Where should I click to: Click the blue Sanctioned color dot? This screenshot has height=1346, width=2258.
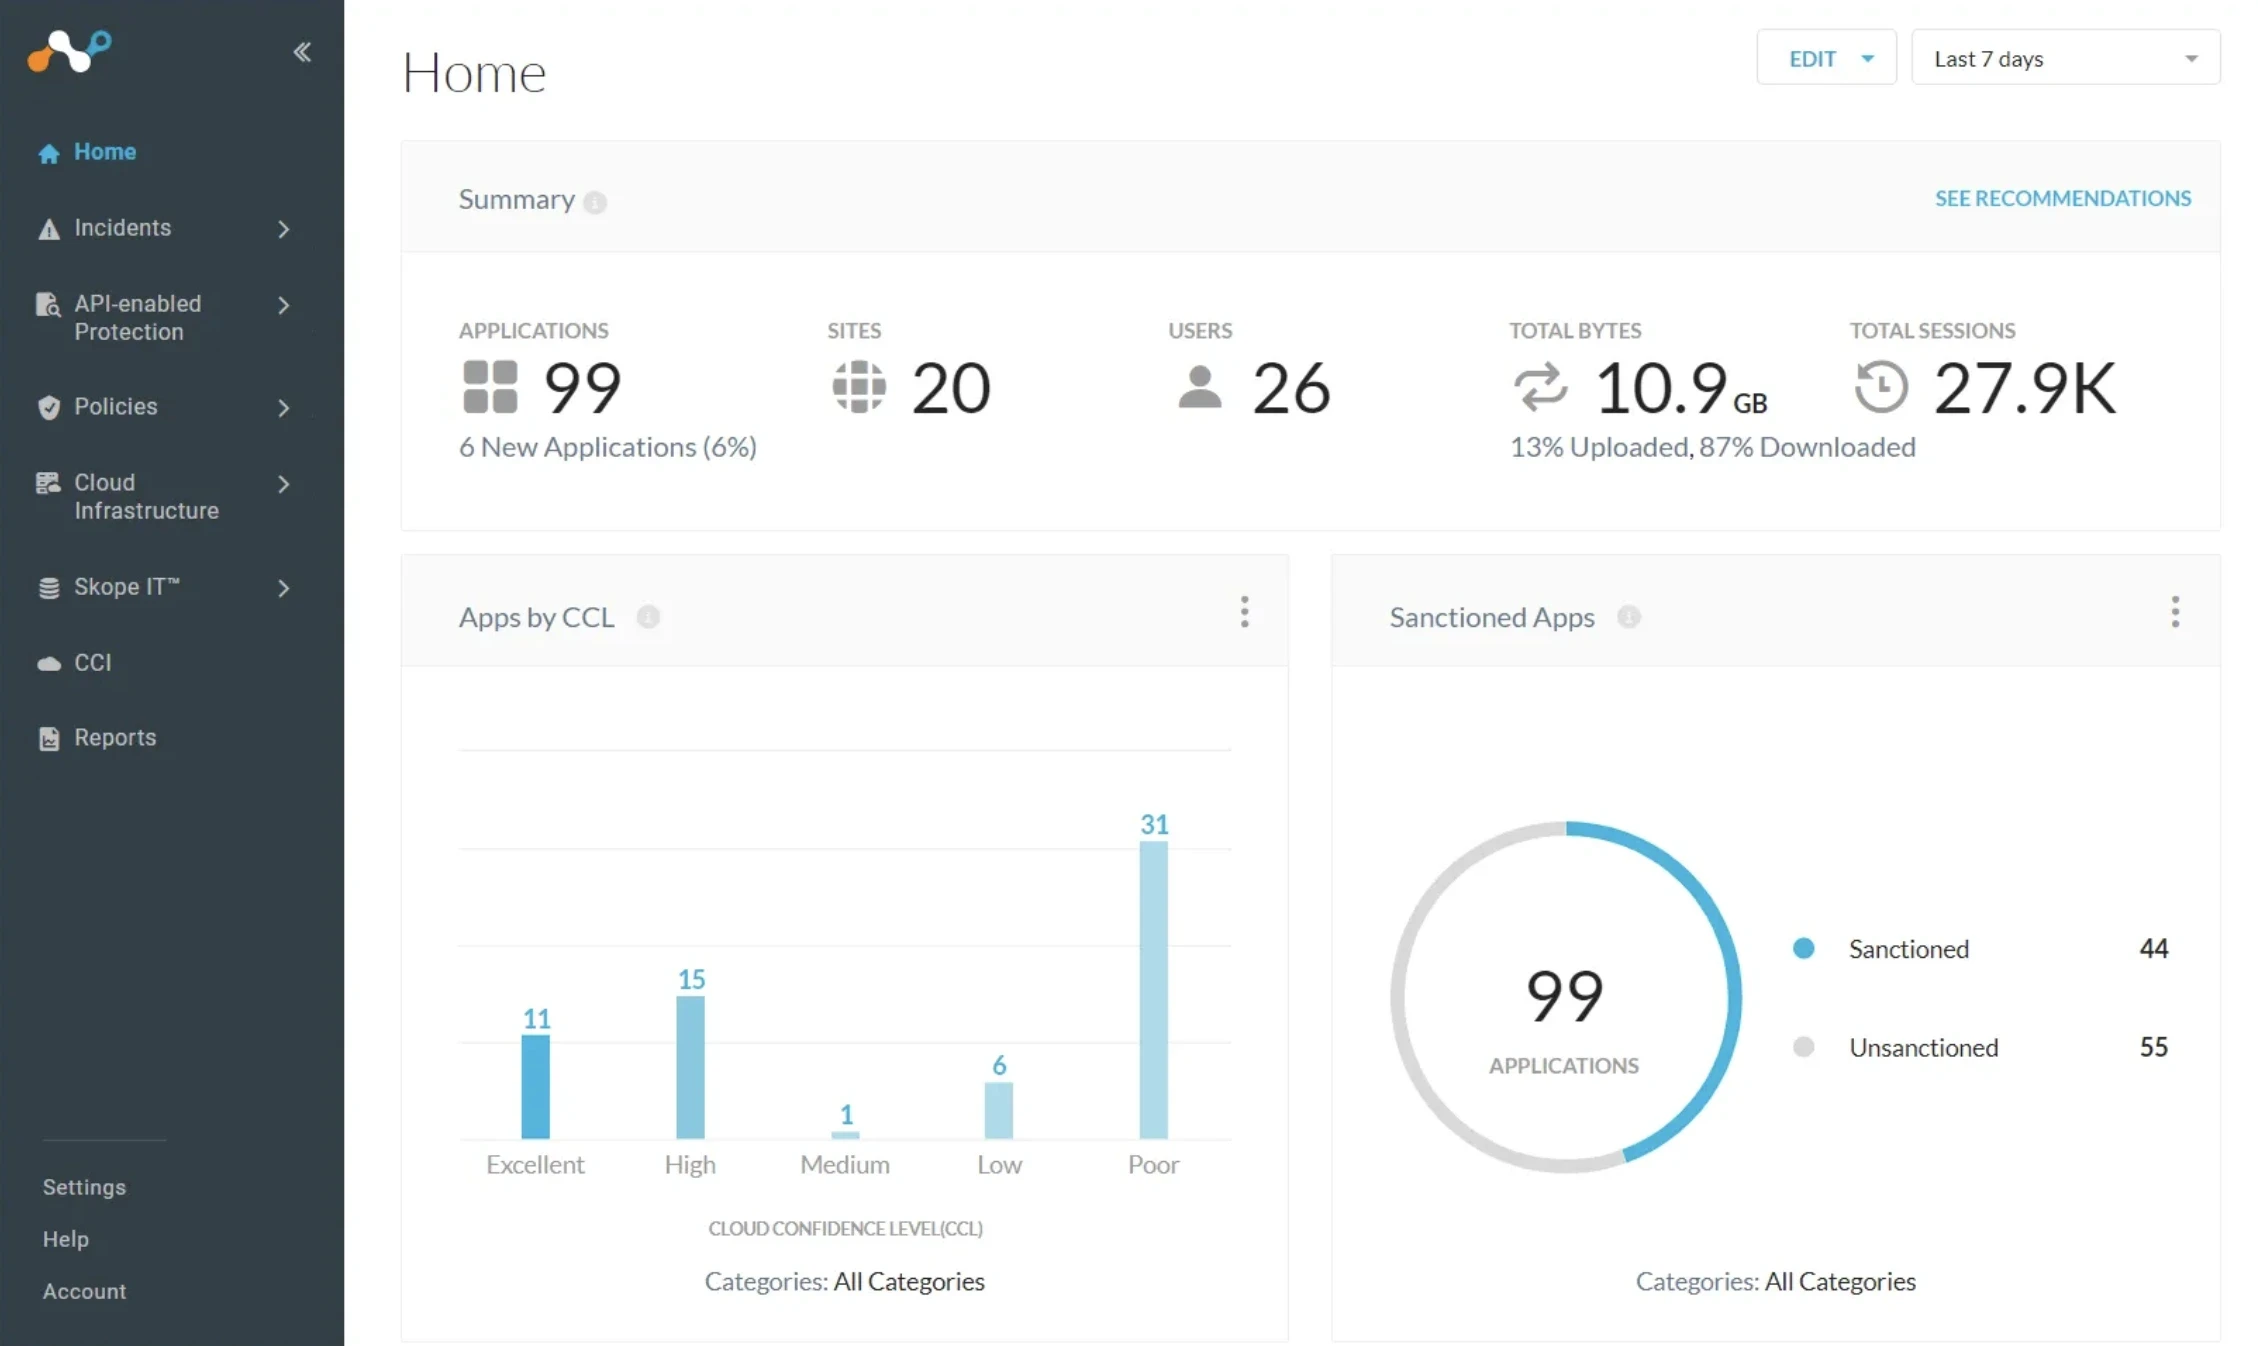point(1804,948)
